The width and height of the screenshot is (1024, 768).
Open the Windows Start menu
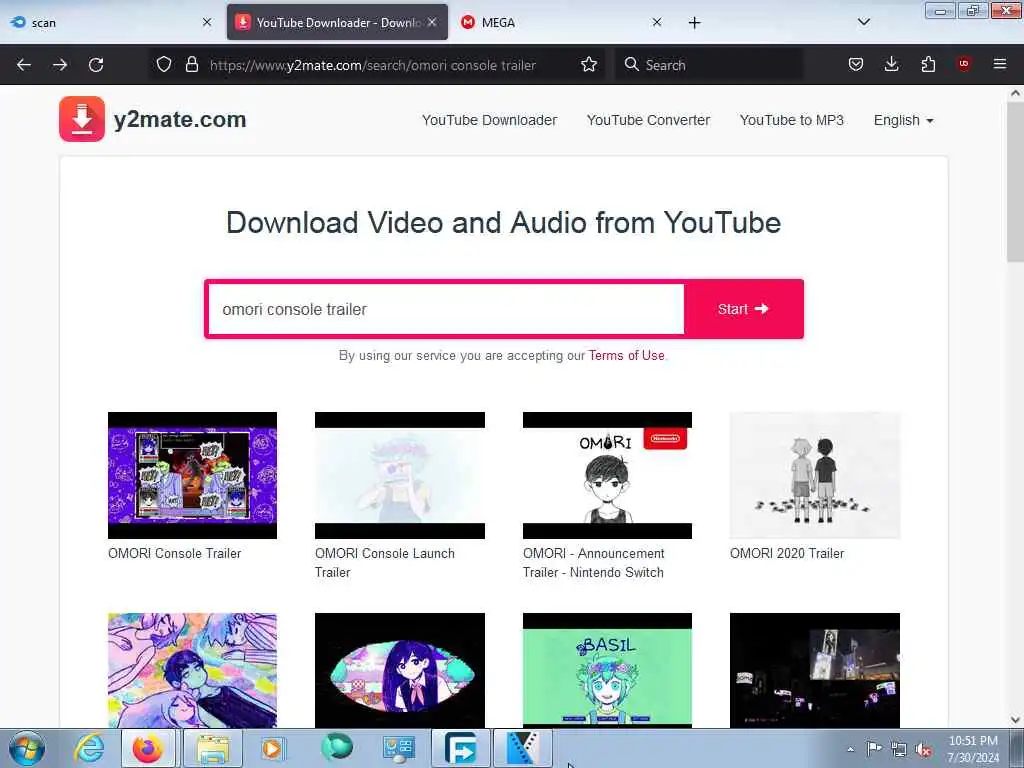(26, 748)
